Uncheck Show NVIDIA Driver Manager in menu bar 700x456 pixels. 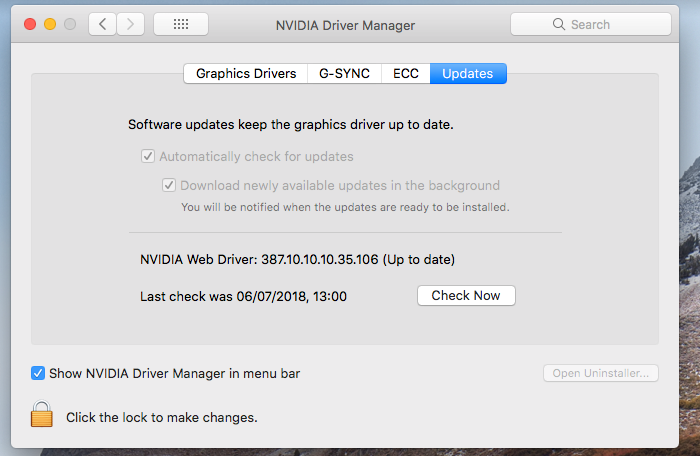click(38, 373)
